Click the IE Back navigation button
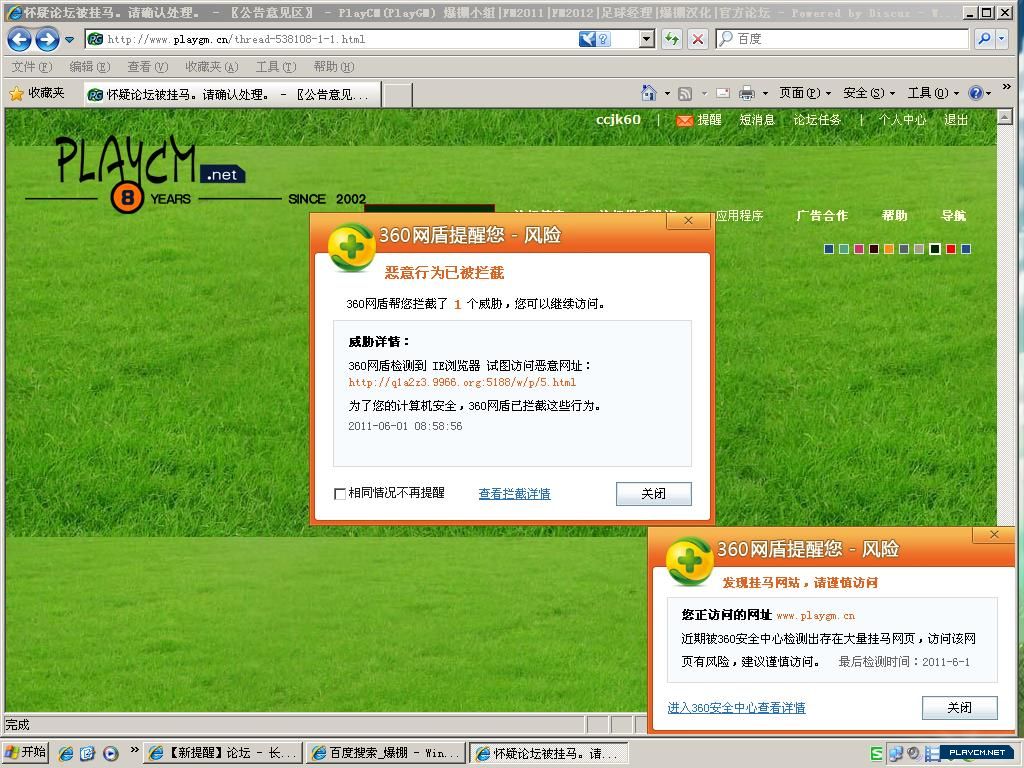The image size is (1024, 768). click(x=19, y=39)
